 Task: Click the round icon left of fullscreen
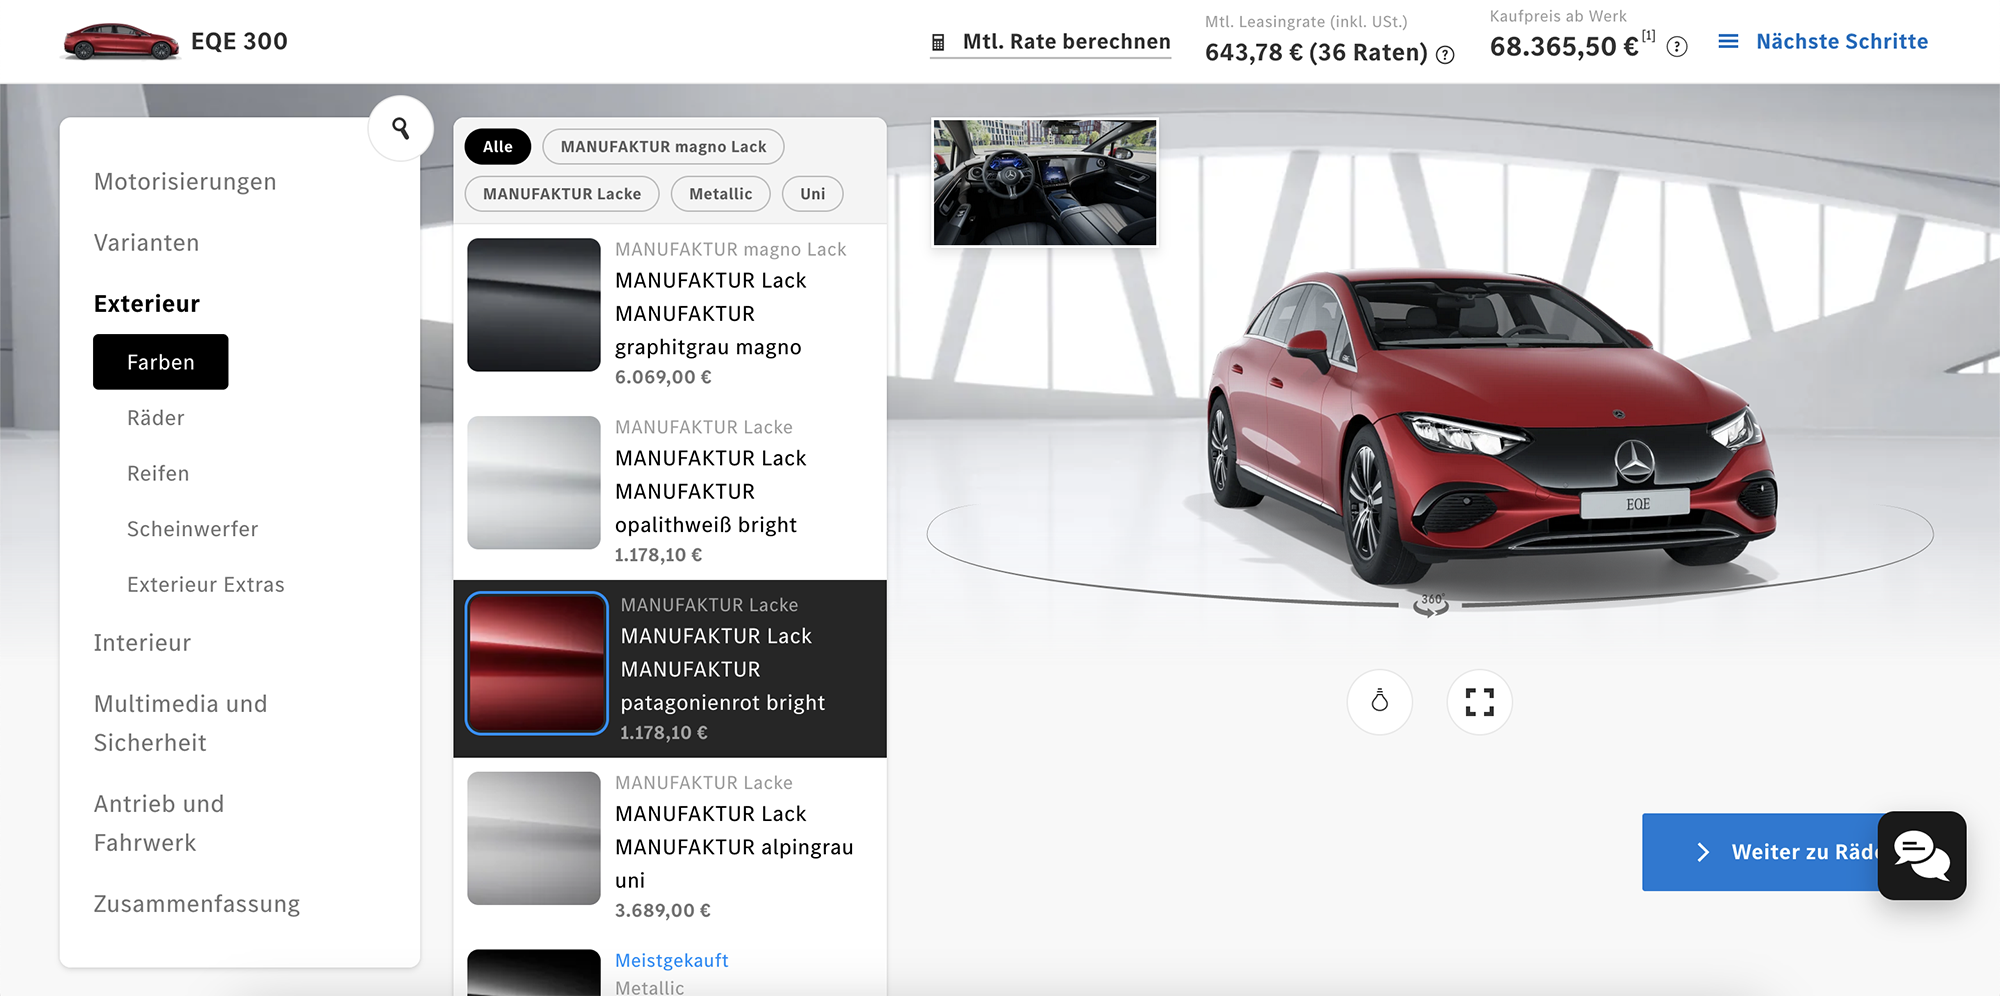tap(1379, 702)
